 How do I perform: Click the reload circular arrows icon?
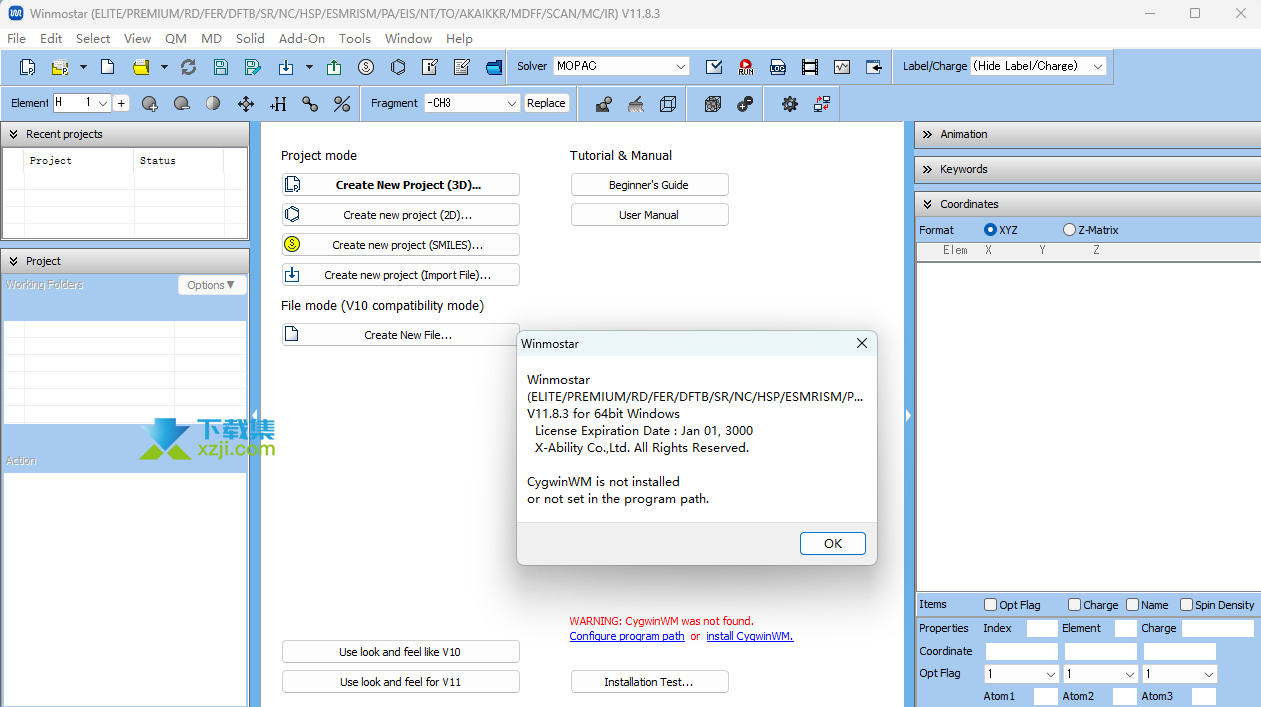point(188,67)
